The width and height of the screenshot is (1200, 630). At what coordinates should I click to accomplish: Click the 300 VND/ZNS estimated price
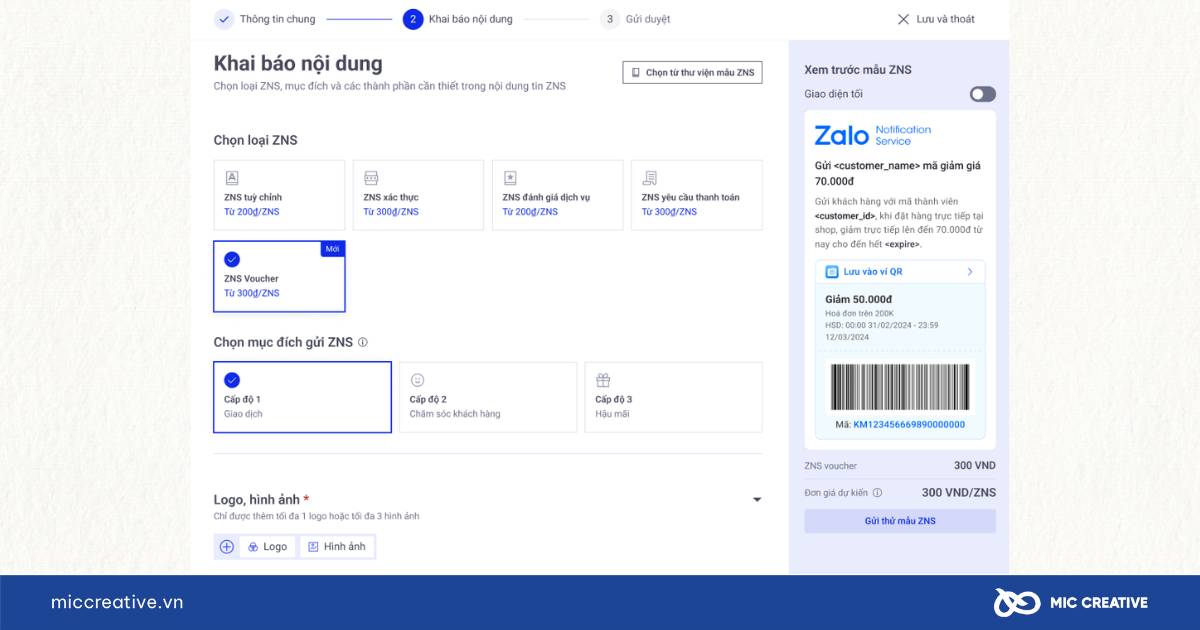coord(959,492)
